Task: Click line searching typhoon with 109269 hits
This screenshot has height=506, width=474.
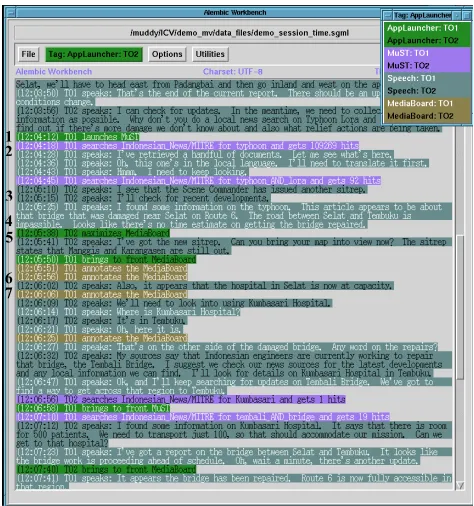Action: pos(188,146)
